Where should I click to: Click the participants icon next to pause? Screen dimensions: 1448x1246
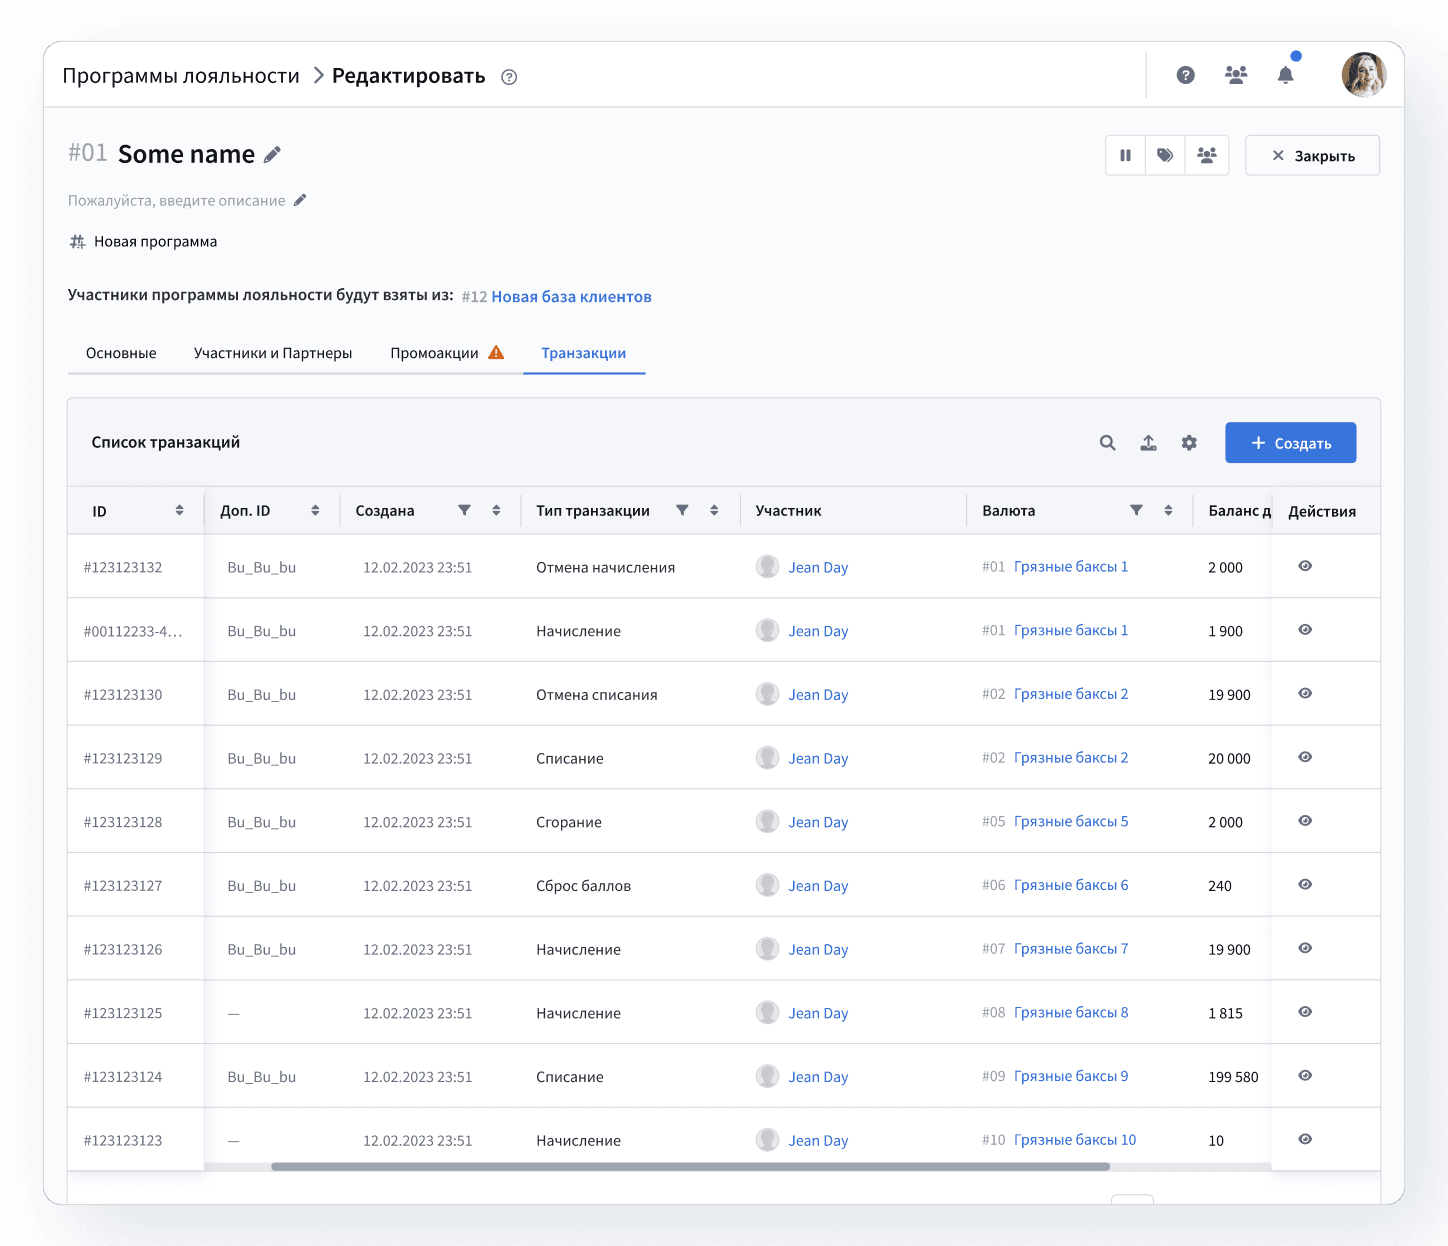(1207, 155)
